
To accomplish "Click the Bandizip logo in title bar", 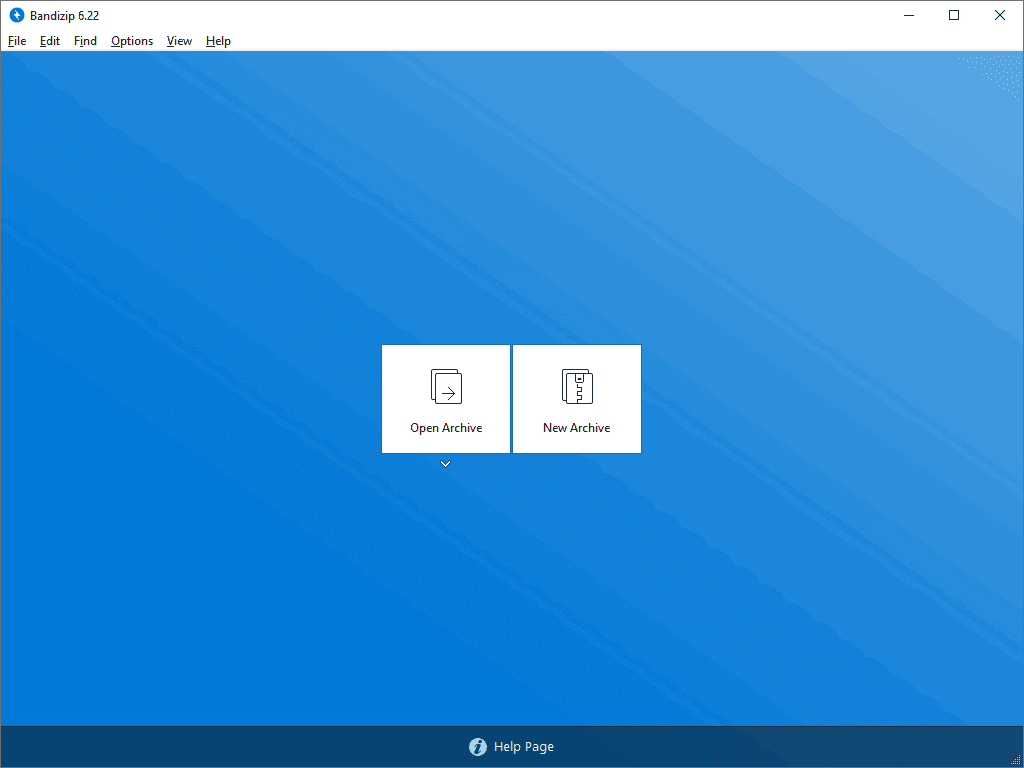I will [x=16, y=15].
